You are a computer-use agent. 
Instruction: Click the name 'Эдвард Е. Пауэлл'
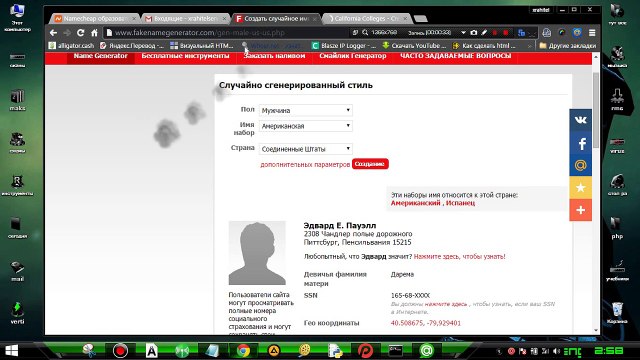point(340,225)
